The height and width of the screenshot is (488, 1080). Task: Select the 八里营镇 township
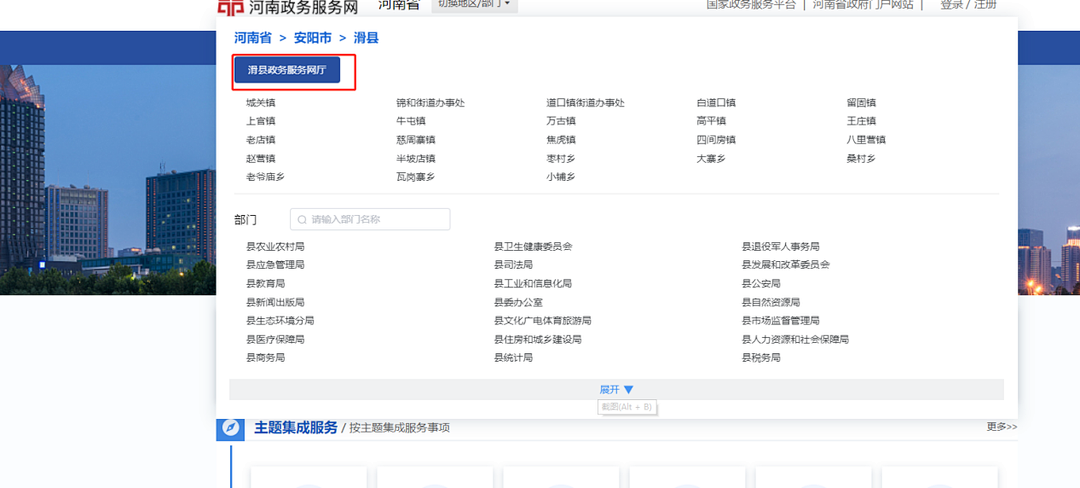(866, 140)
